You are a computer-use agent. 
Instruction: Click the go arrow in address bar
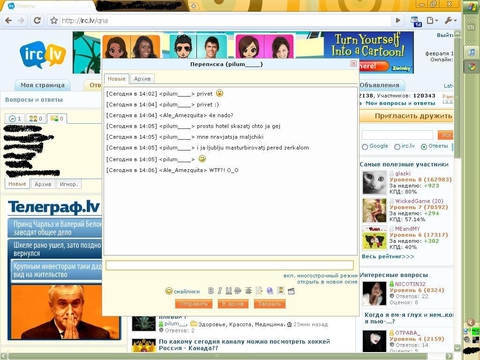tap(398, 21)
